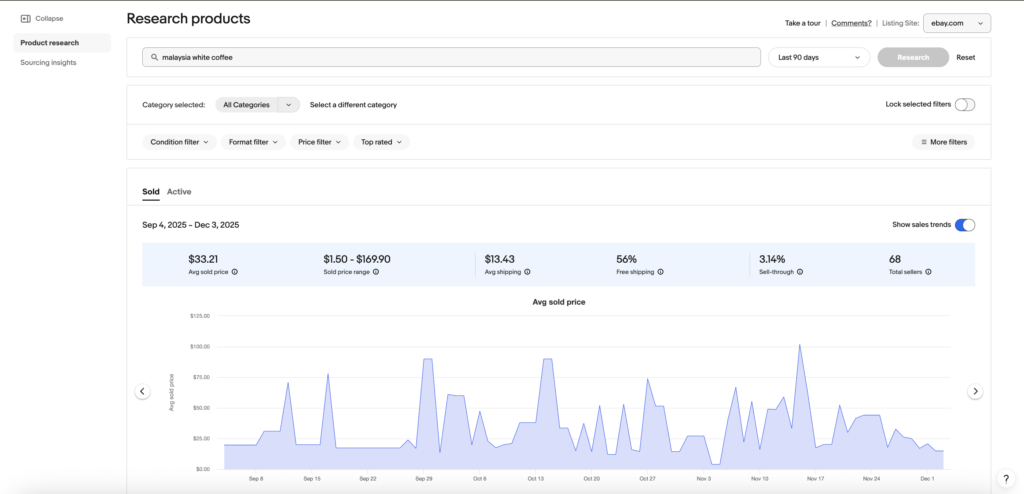Click the malaysia white coffee search field
1024x494 pixels.
(450, 57)
